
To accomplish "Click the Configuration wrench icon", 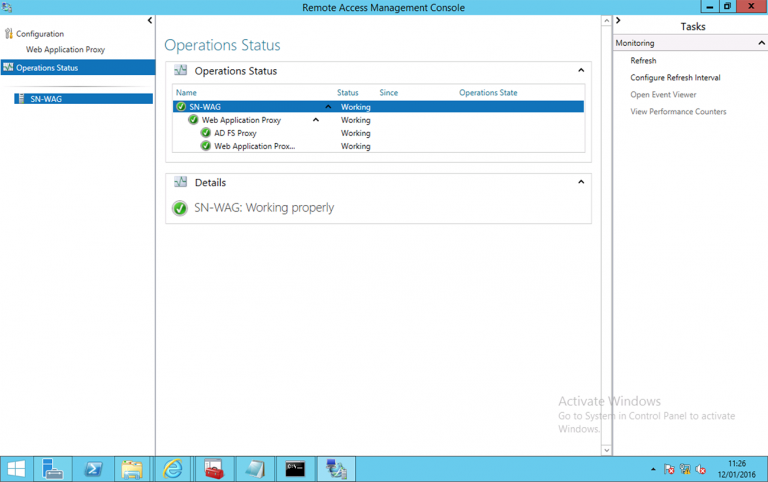I will click(x=8, y=34).
